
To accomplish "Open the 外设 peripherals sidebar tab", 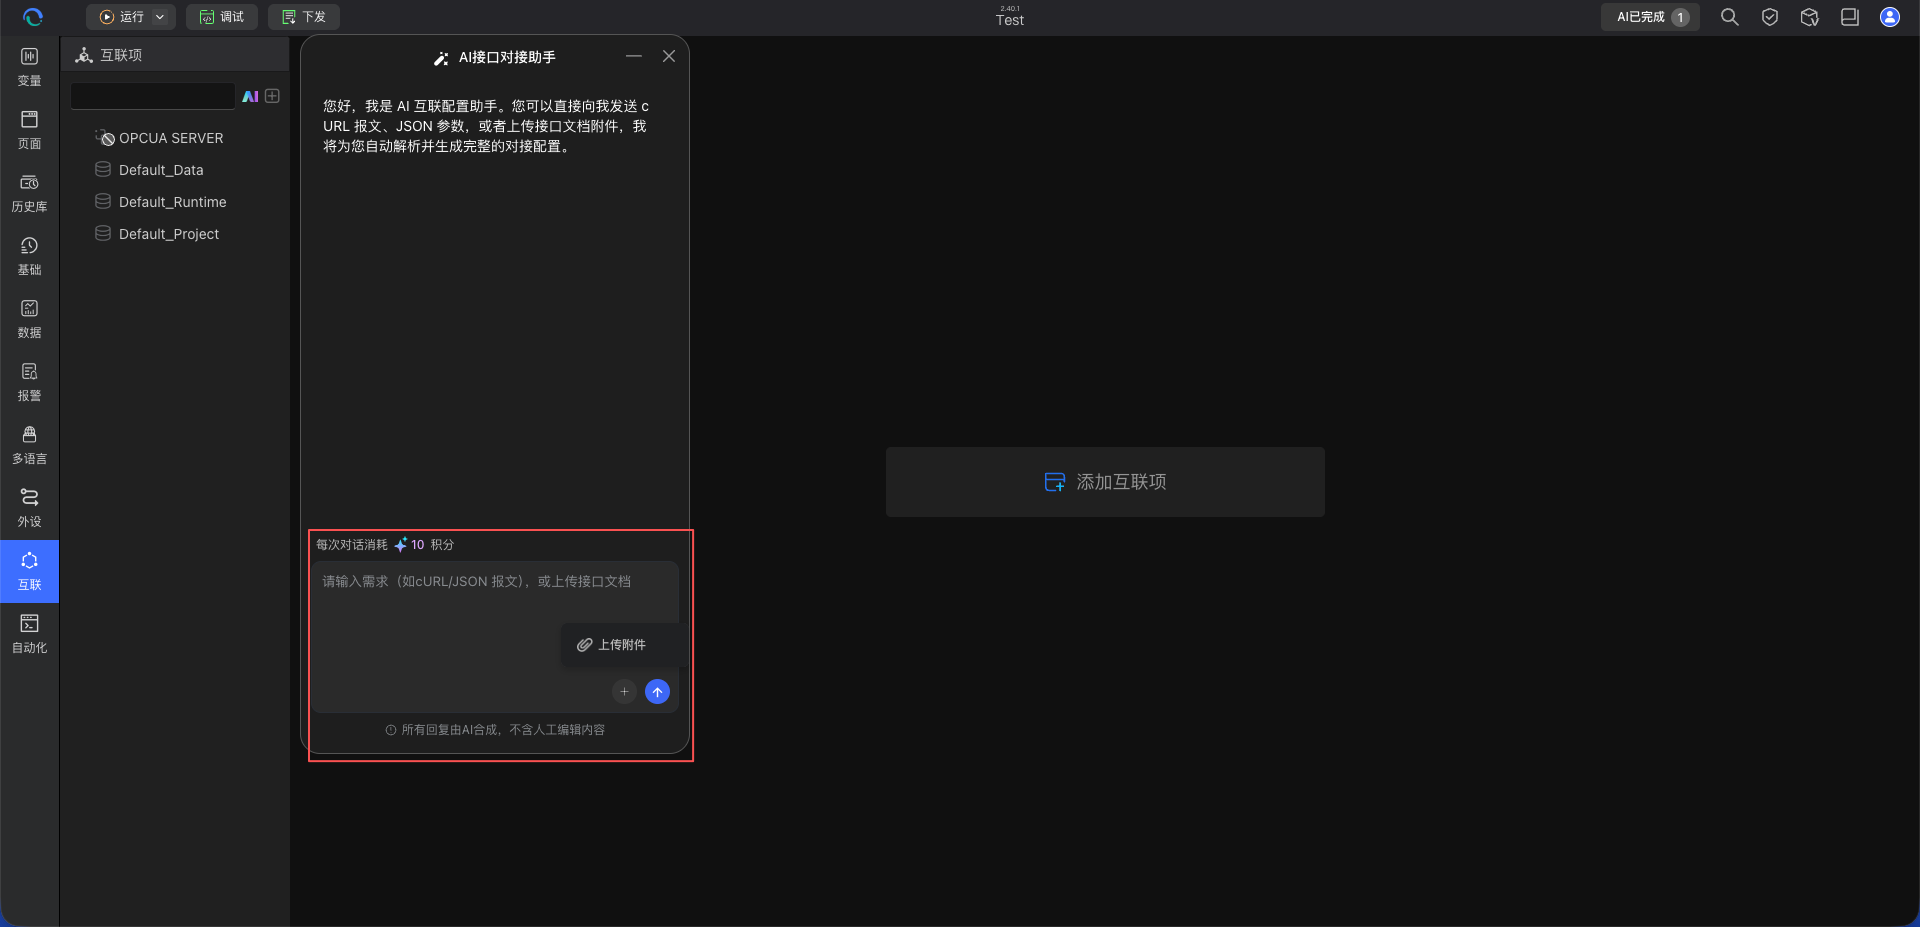I will pos(30,508).
